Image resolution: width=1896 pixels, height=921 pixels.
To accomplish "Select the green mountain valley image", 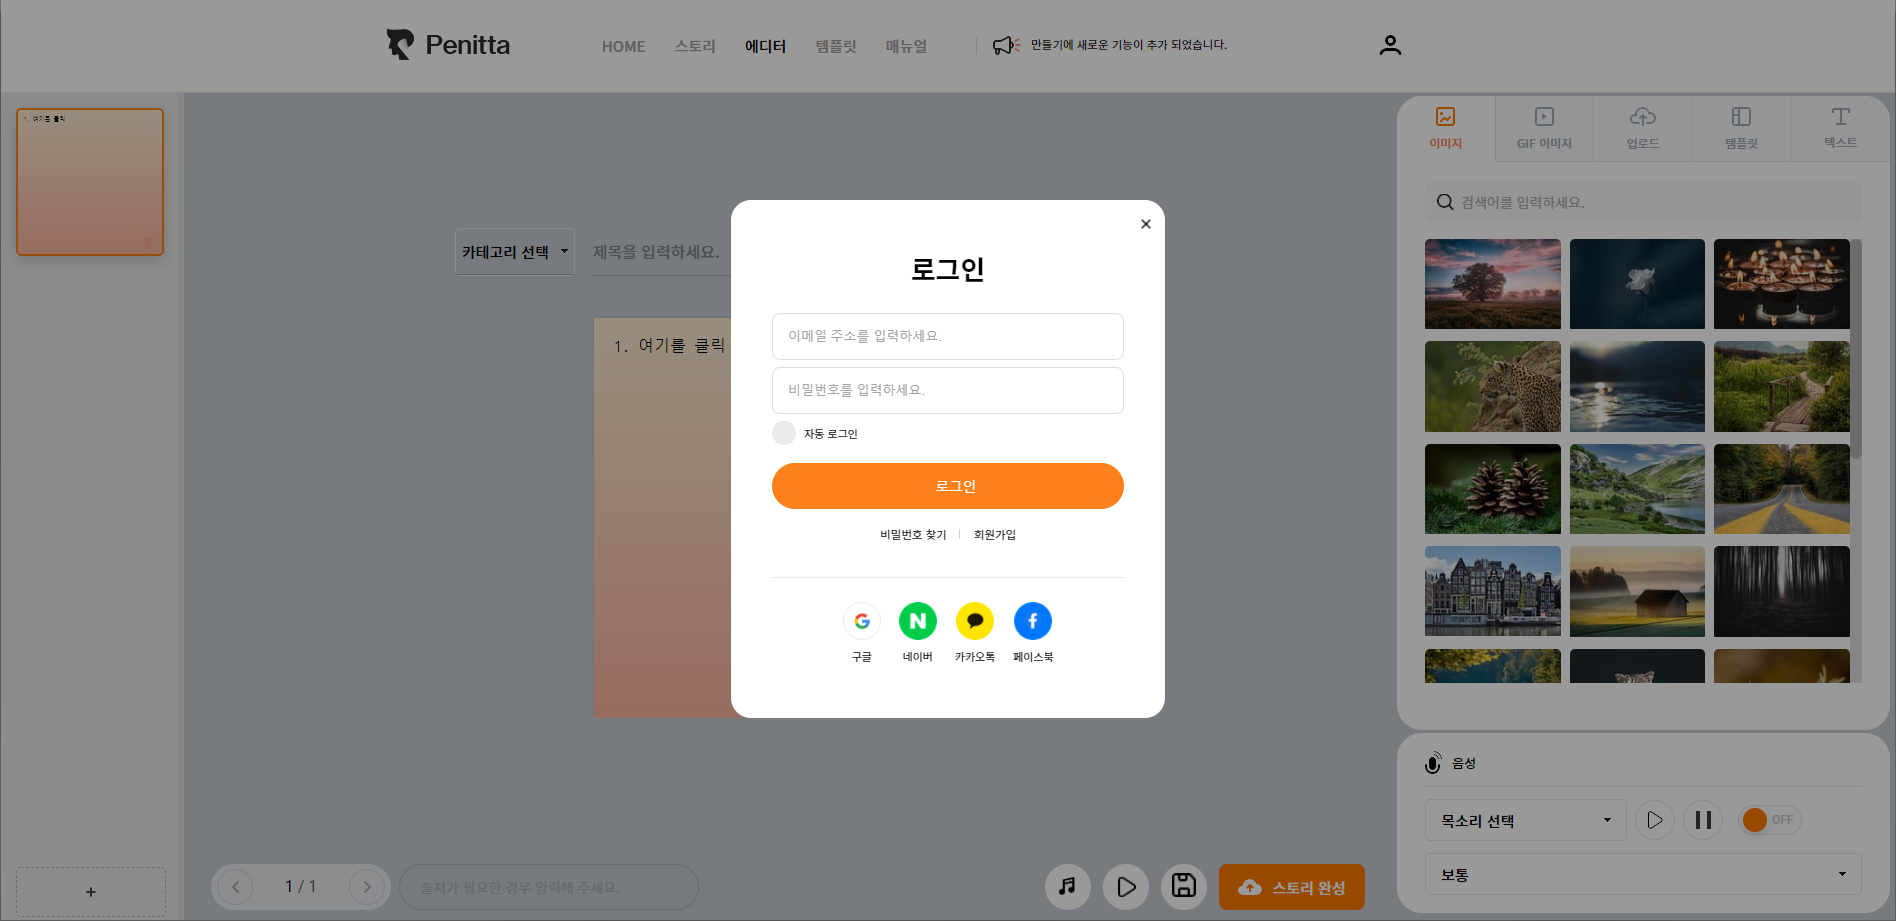I will (1637, 489).
